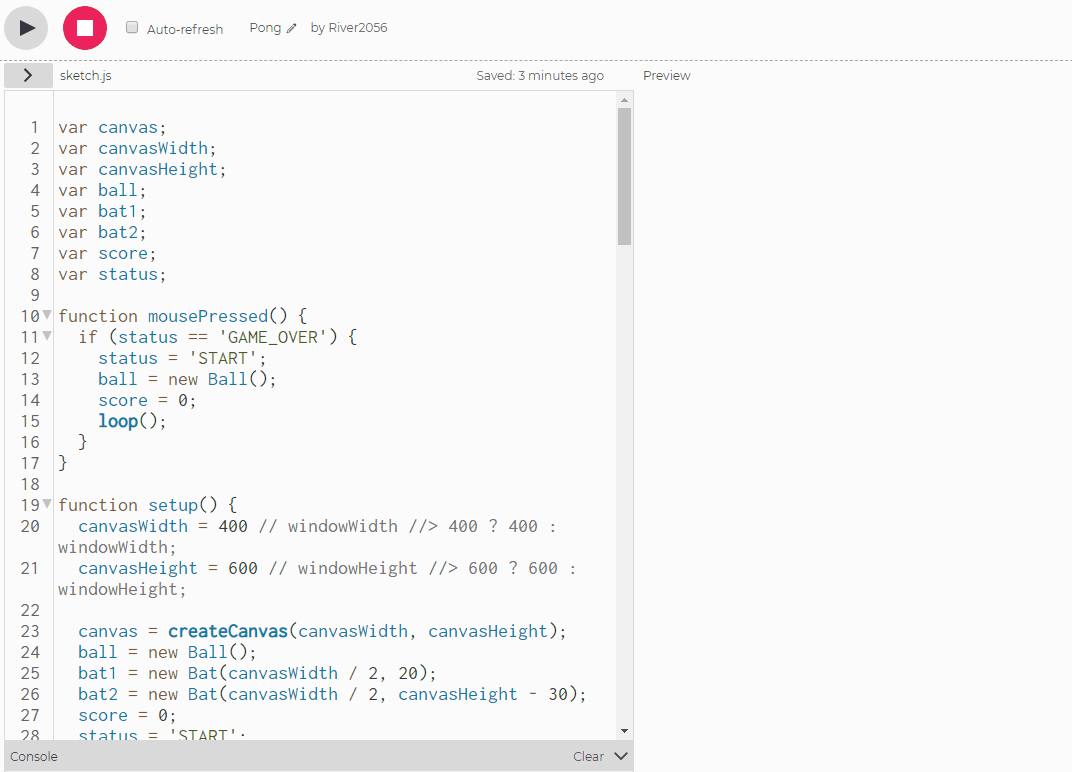Fold the setup function at line 19
The width and height of the screenshot is (1072, 772).
(47, 504)
